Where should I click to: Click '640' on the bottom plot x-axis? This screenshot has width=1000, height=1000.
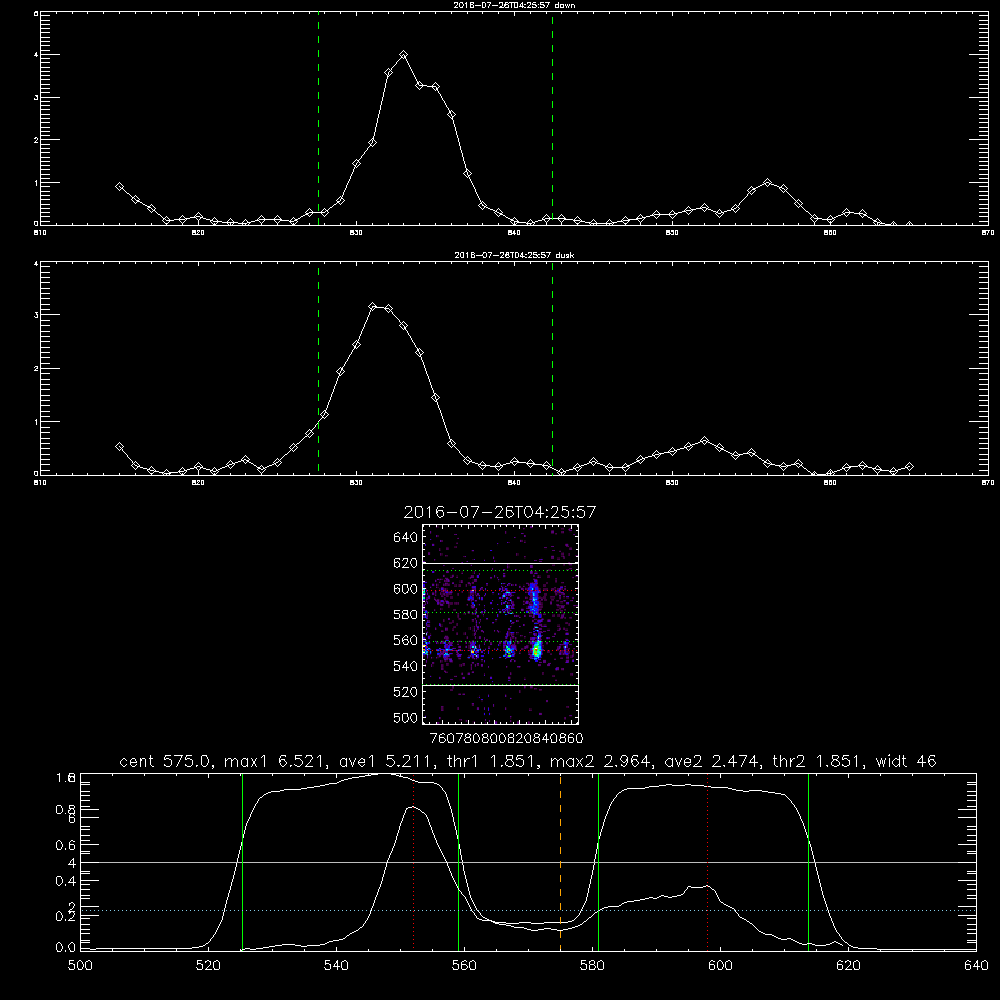[x=976, y=966]
